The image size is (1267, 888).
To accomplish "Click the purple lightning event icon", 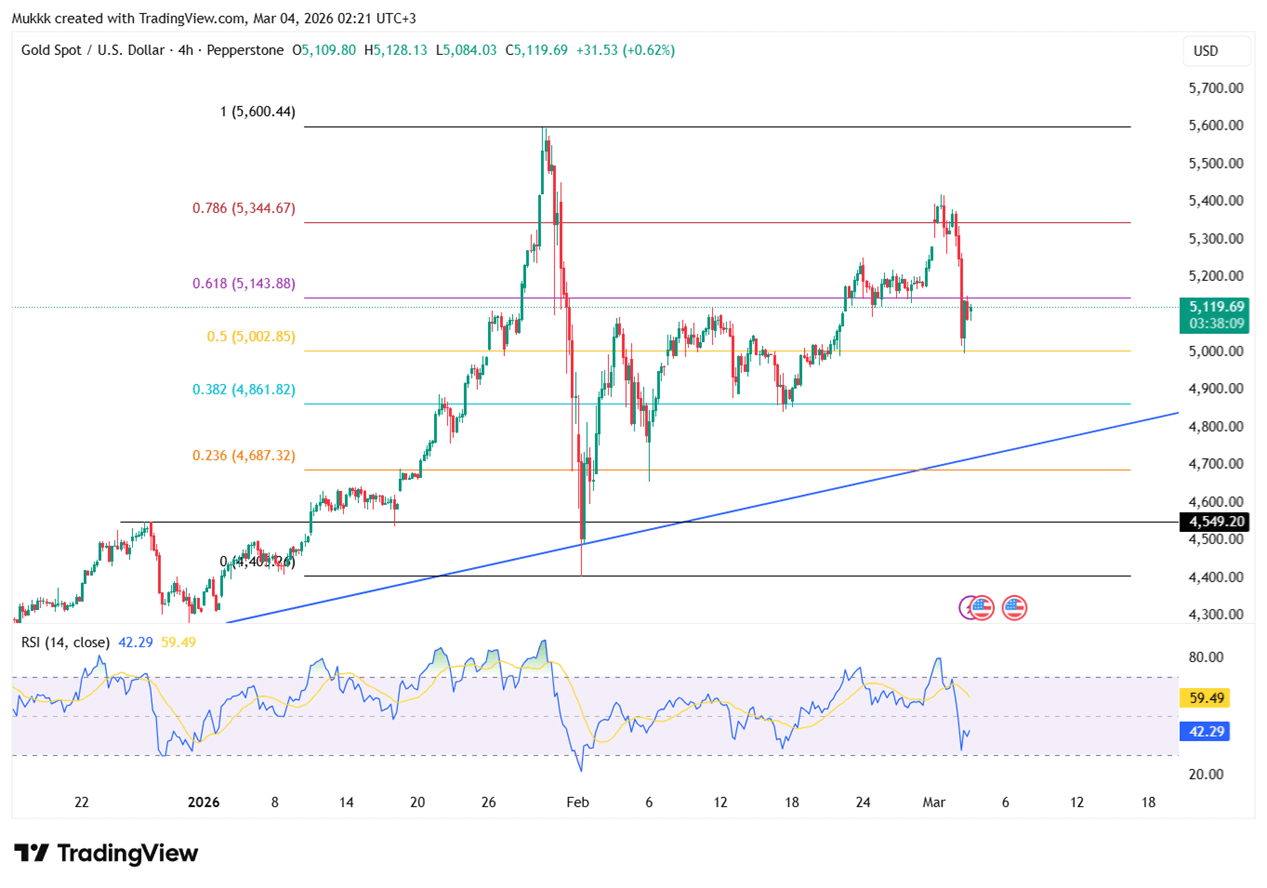I will click(967, 607).
